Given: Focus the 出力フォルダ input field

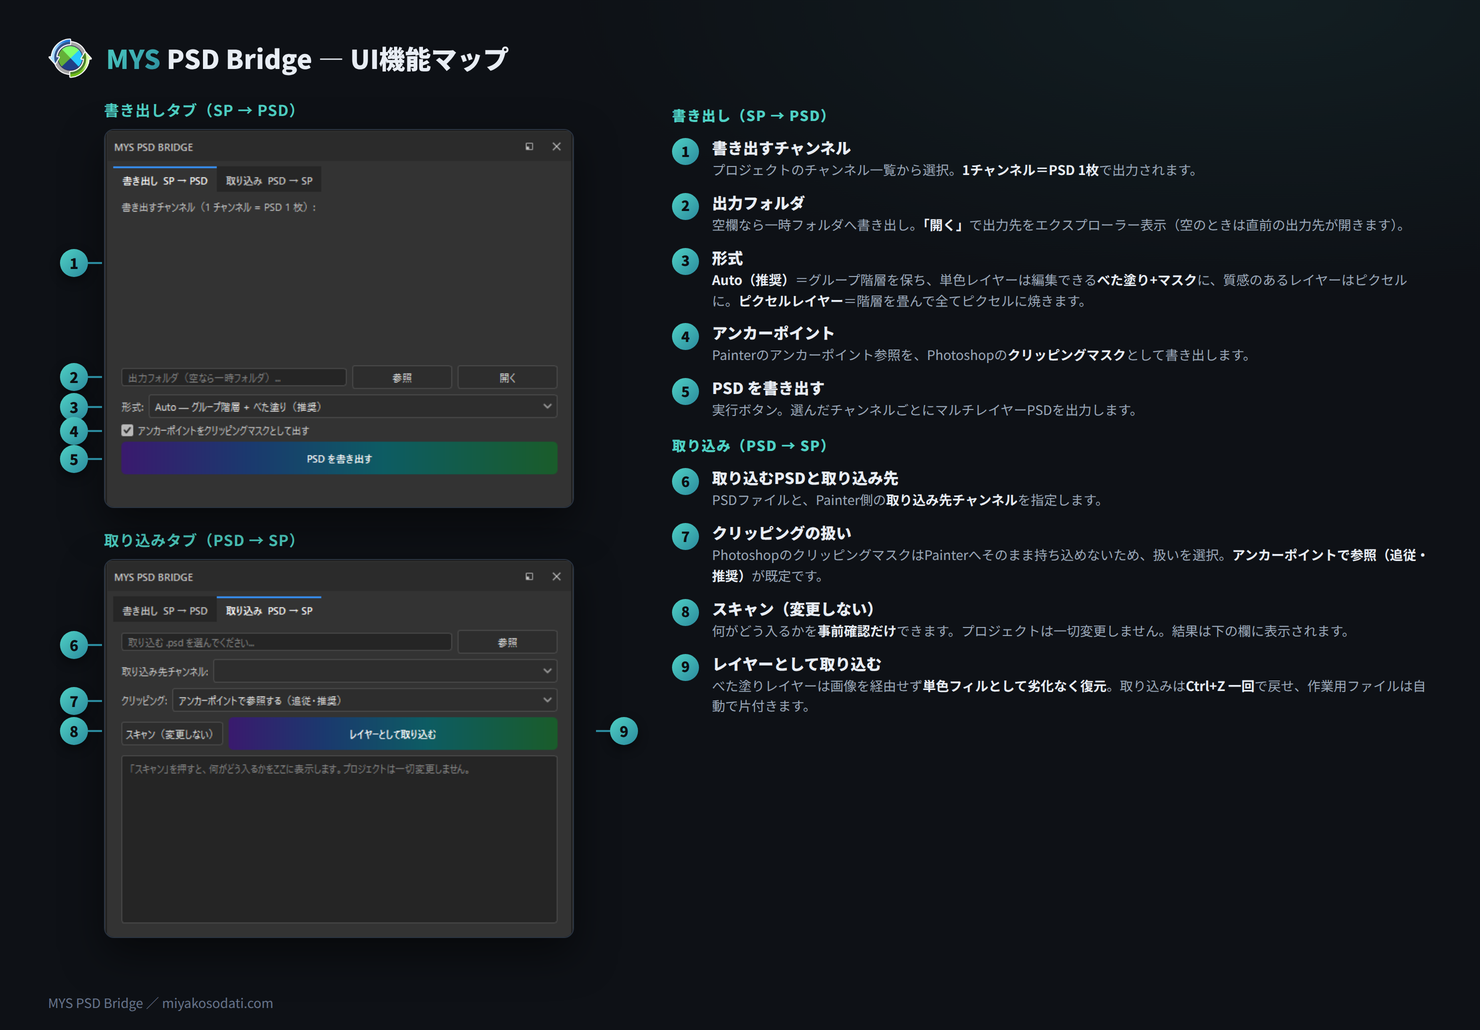Looking at the screenshot, I should [234, 378].
